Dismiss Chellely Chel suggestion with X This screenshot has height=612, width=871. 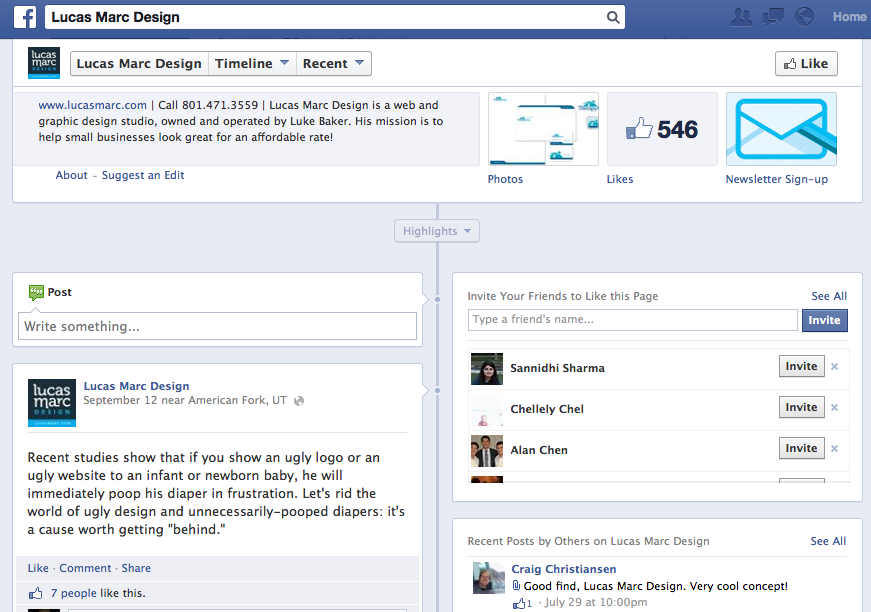coord(834,408)
